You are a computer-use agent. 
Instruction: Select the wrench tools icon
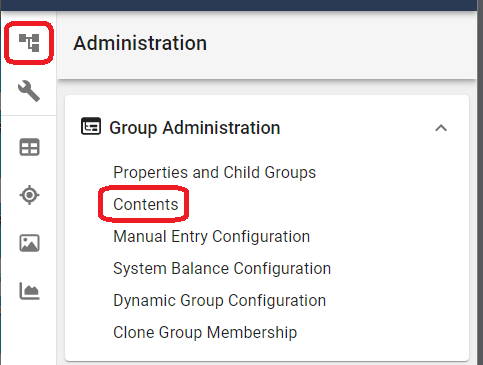click(29, 91)
